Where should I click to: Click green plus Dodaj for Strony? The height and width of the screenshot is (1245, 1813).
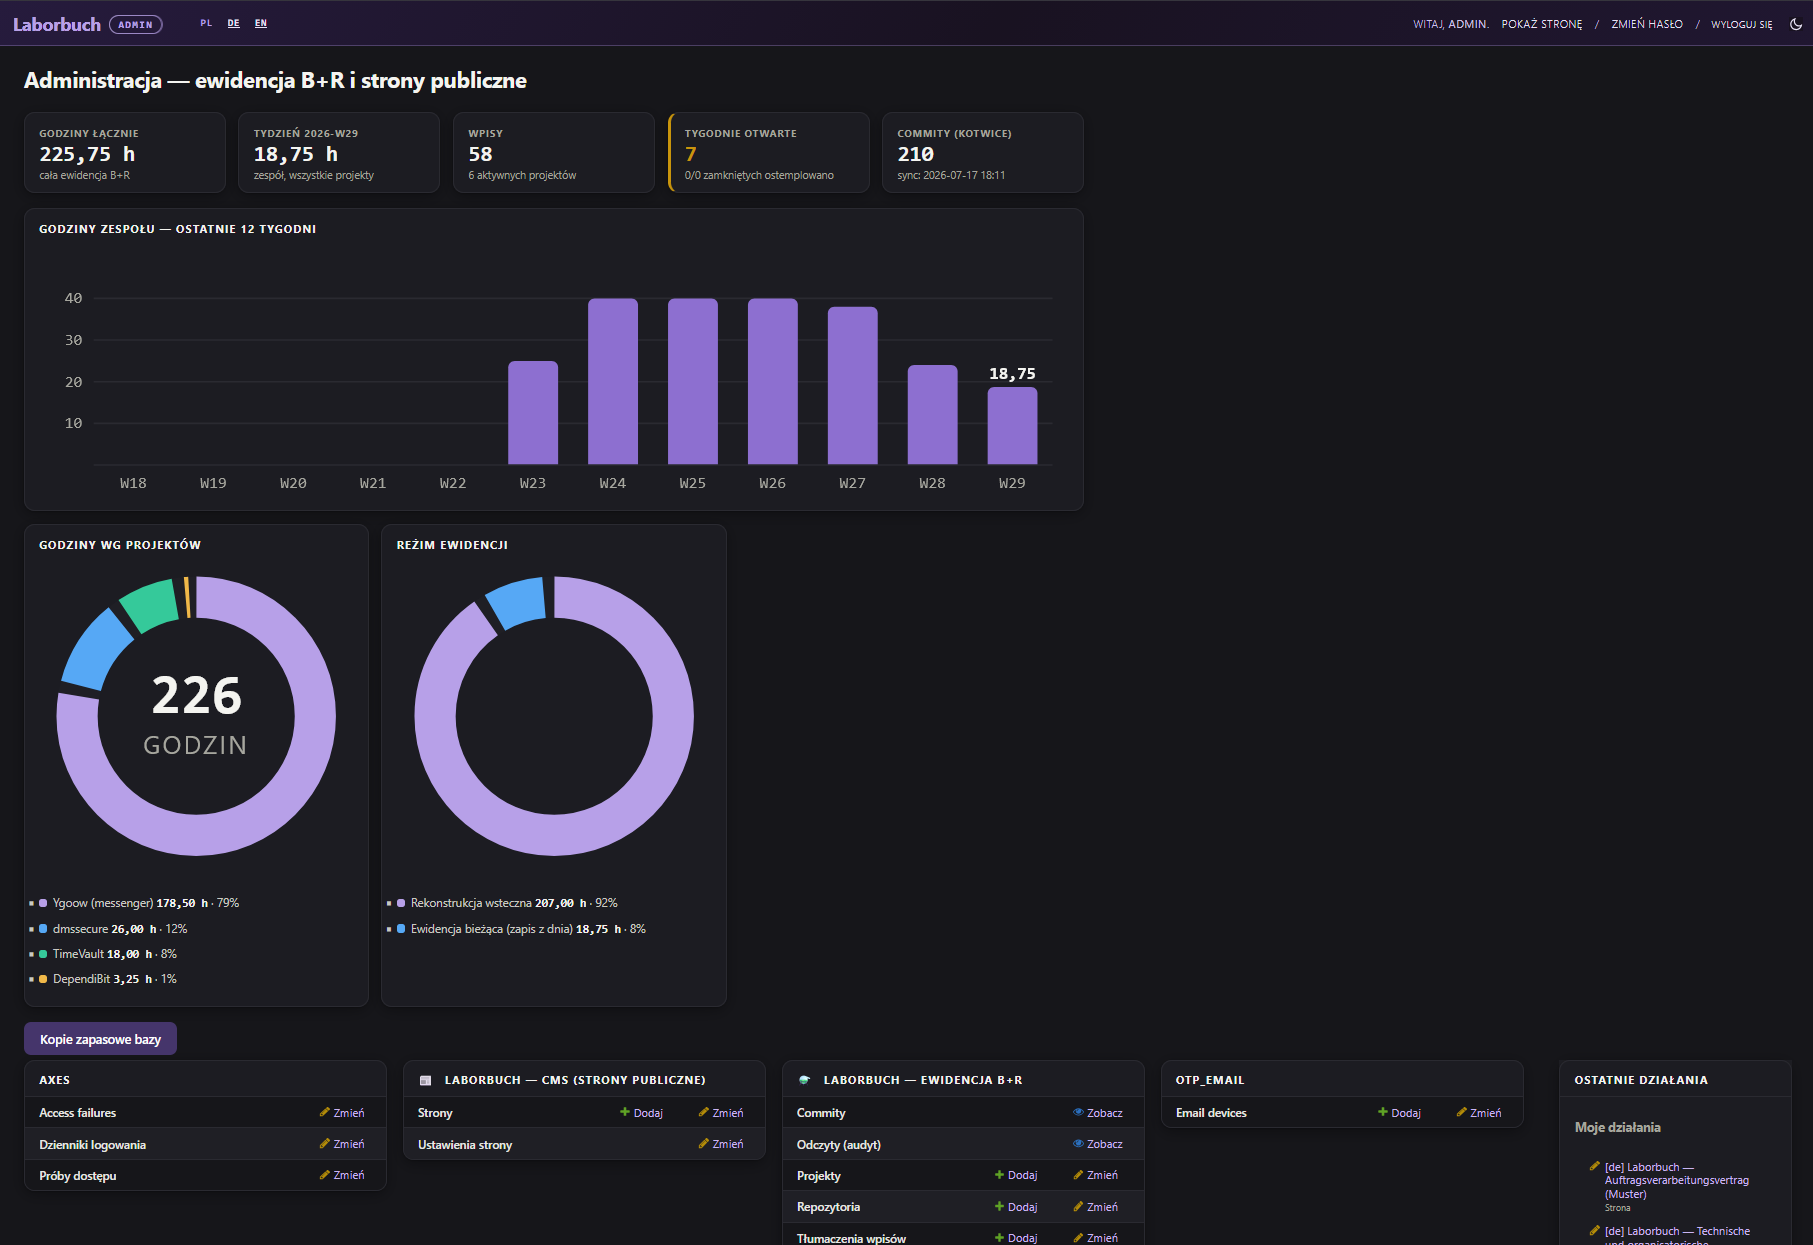tap(641, 1113)
